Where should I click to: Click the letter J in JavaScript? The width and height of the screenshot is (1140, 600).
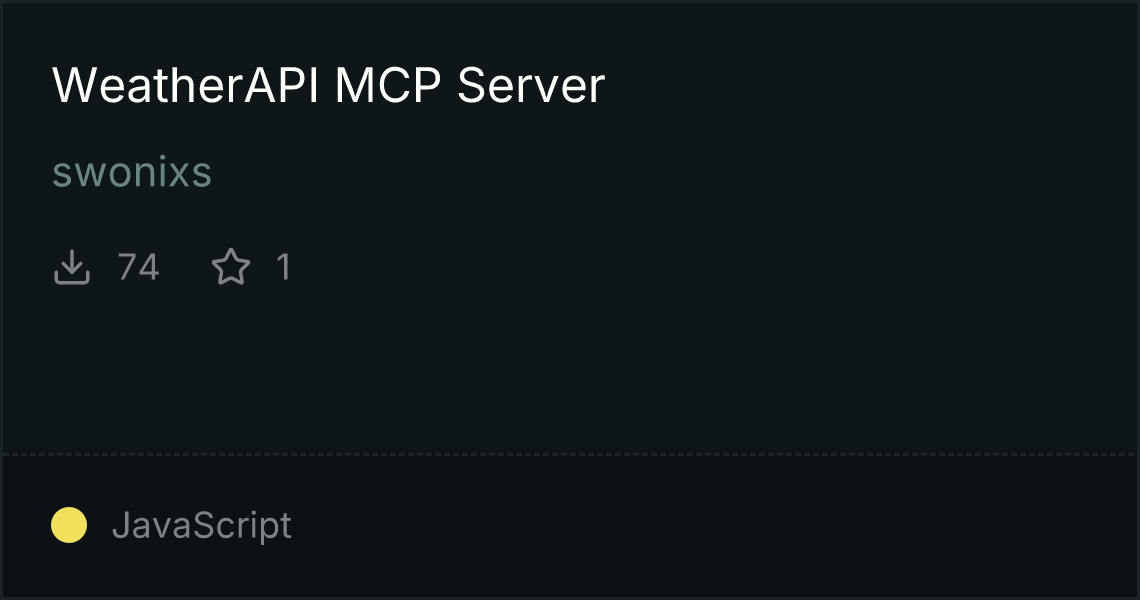(x=121, y=525)
